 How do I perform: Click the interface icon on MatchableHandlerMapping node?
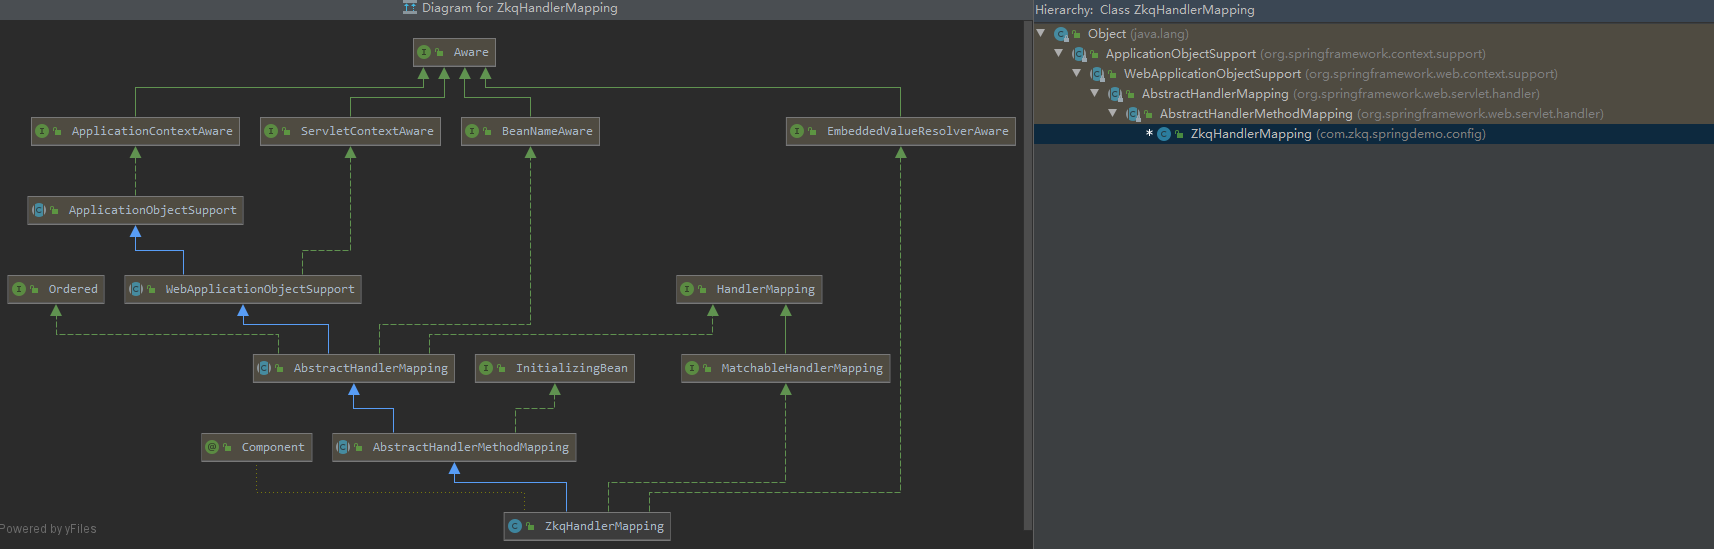[x=692, y=368]
